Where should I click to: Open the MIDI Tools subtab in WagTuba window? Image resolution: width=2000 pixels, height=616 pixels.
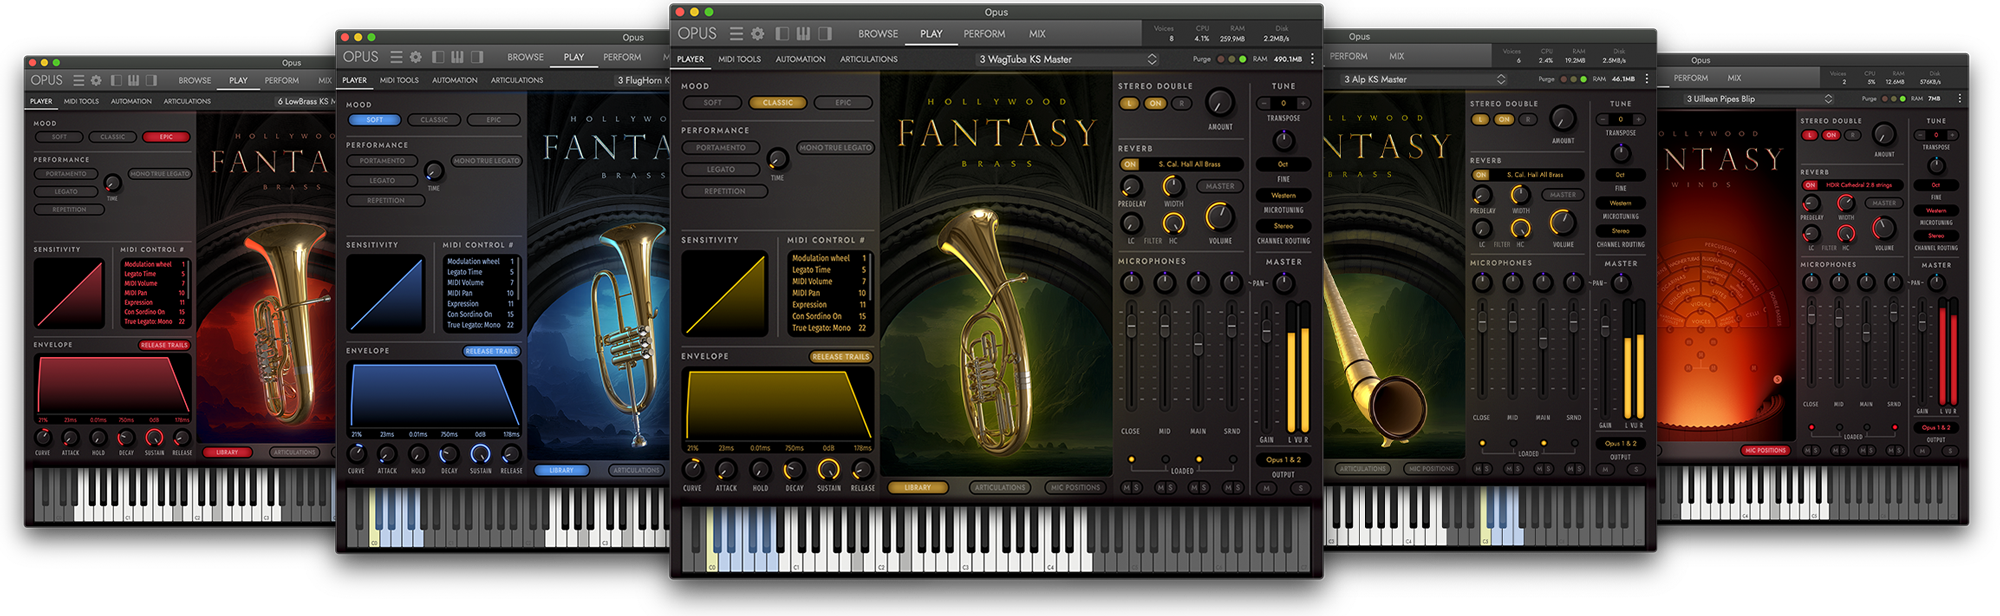point(739,60)
